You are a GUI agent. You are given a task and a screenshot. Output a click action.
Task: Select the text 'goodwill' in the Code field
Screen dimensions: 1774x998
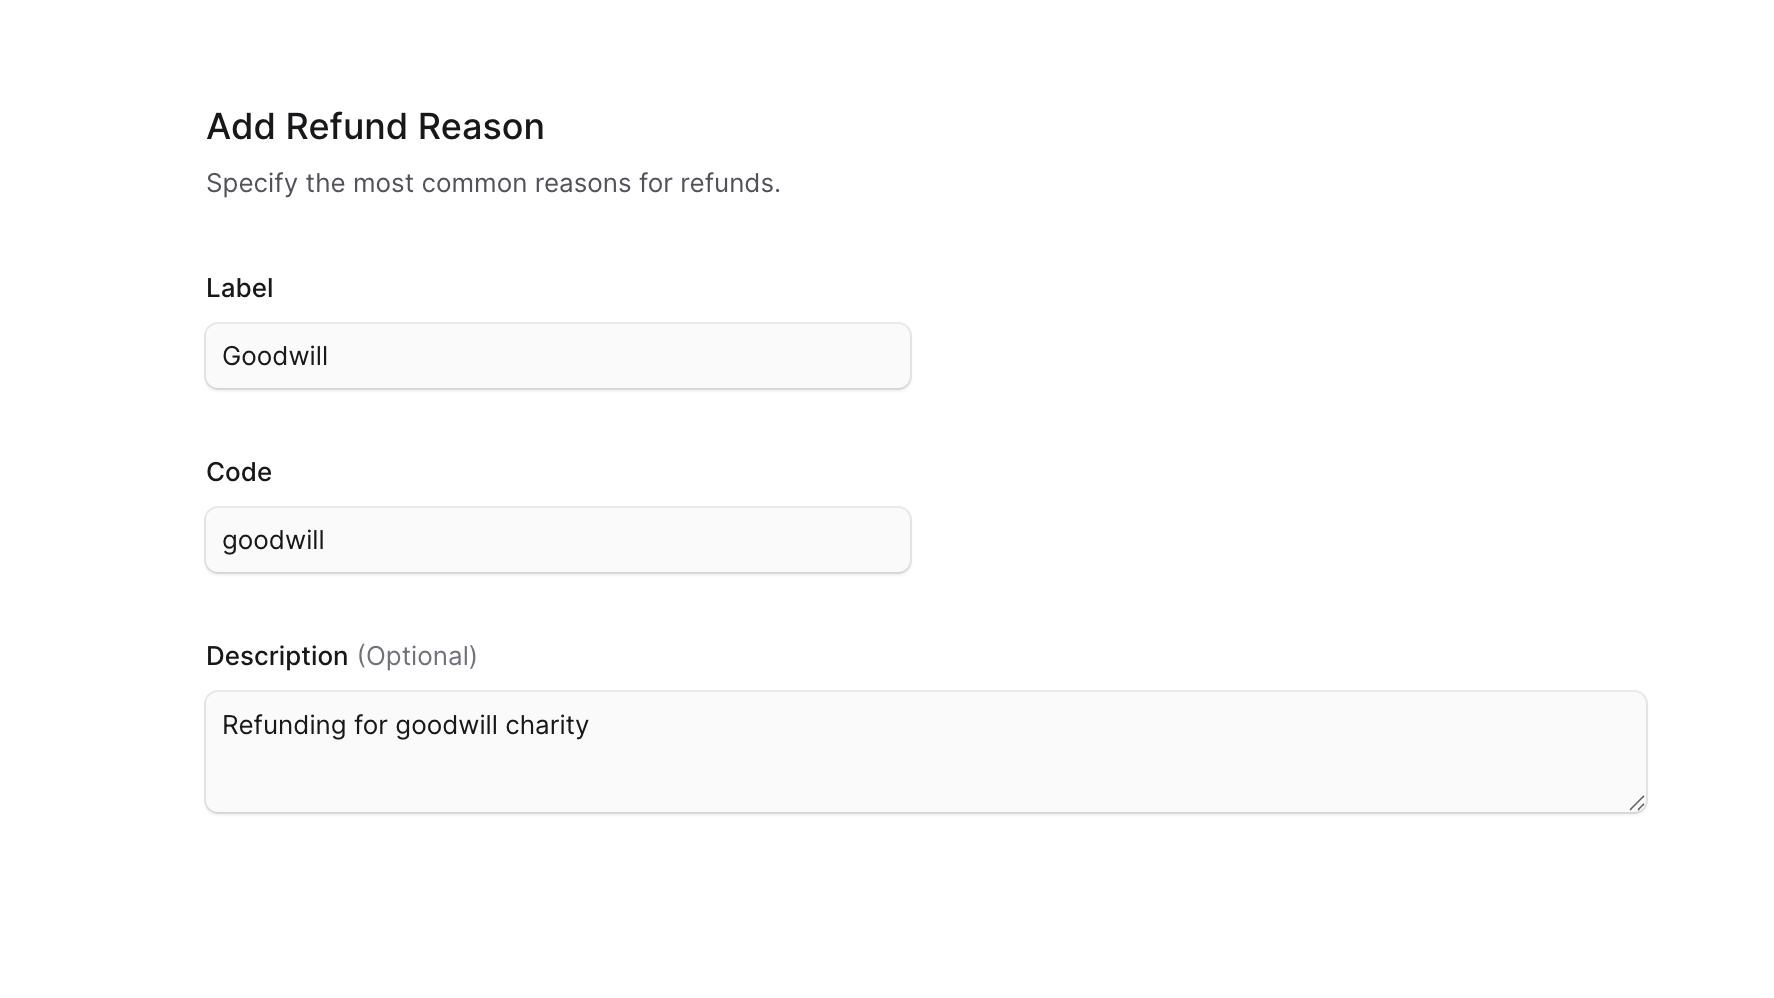pyautogui.click(x=273, y=540)
